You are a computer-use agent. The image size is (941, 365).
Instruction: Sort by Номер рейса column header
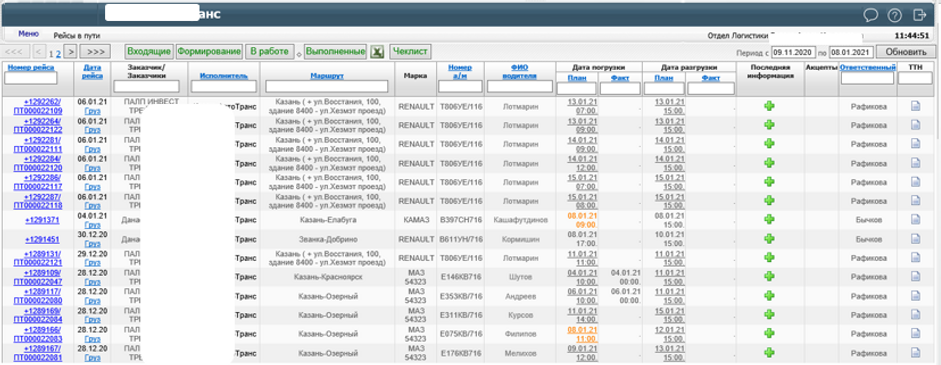coord(31,67)
